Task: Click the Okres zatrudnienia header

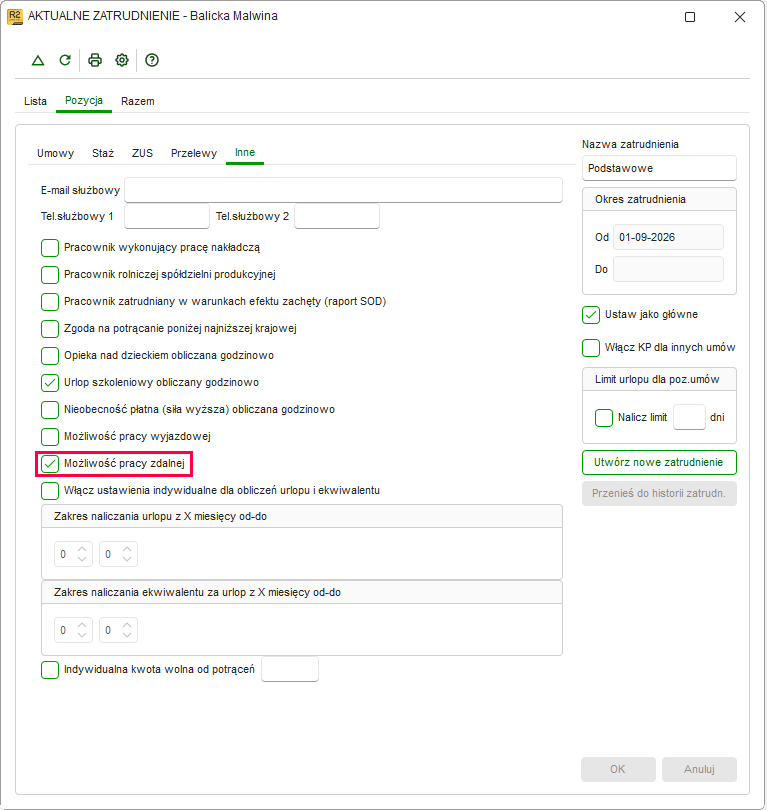Action: coord(659,199)
